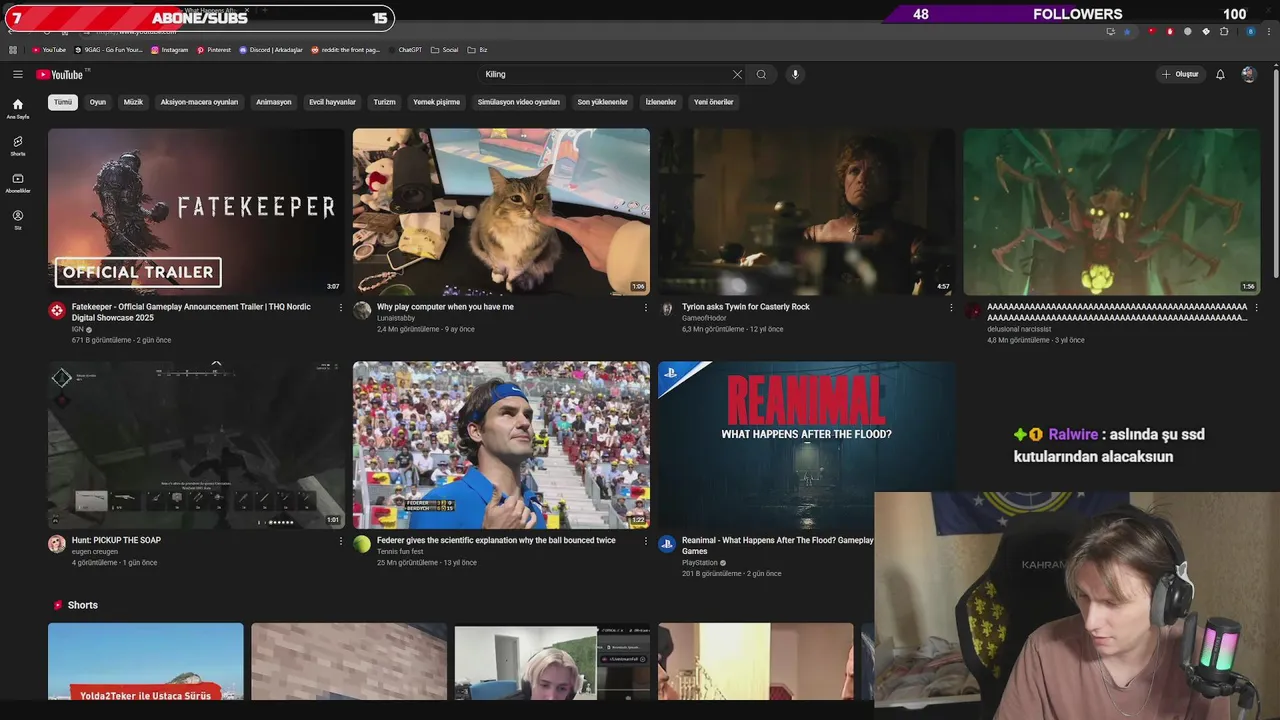Open the Instagram bookmark
The width and height of the screenshot is (1280, 720).
(169, 49)
